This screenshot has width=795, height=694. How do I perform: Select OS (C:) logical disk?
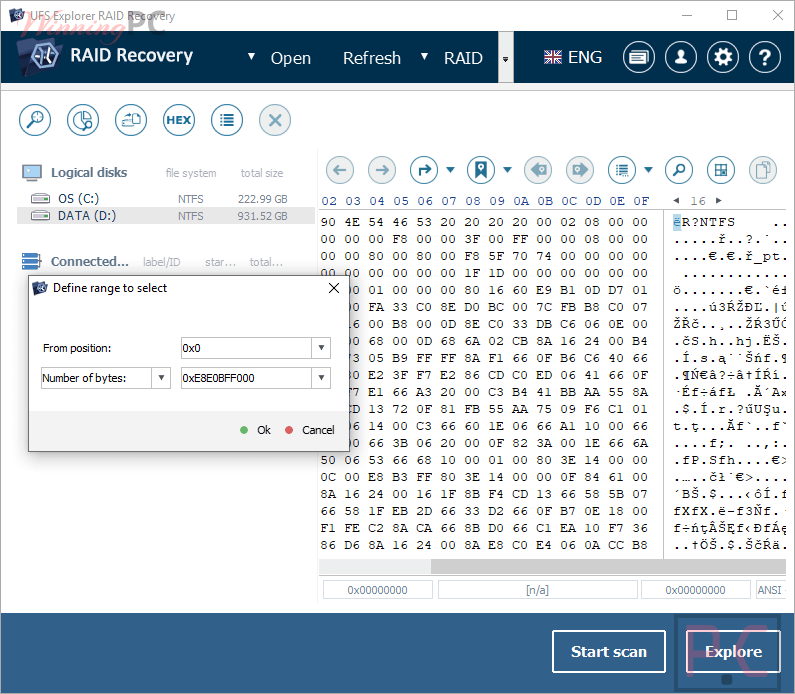click(165, 199)
